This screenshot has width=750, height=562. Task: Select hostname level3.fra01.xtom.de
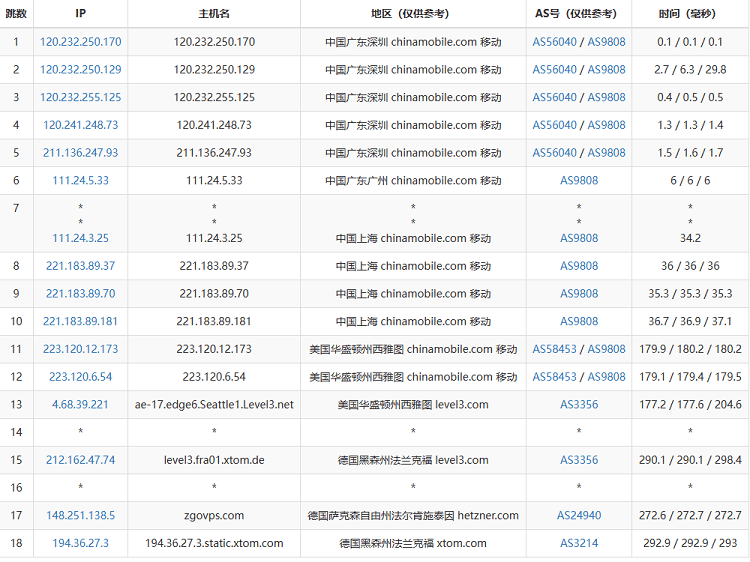click(214, 460)
